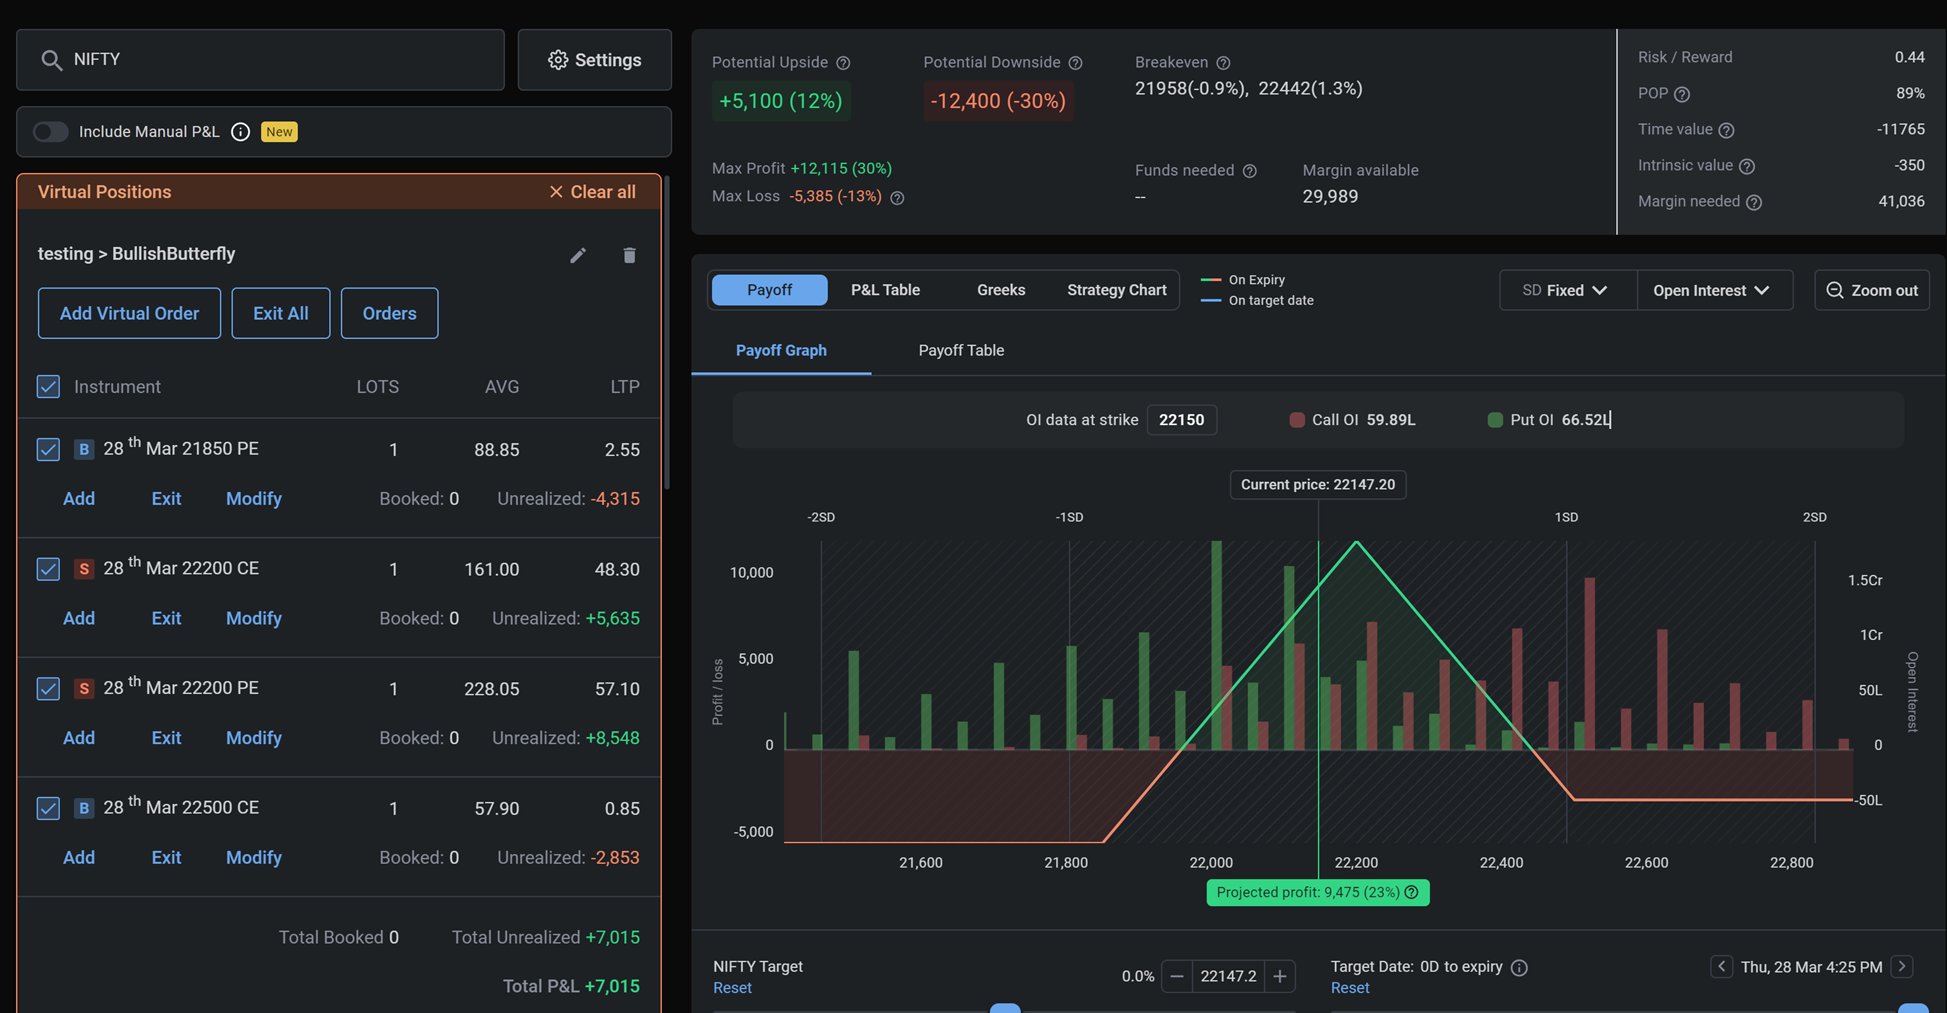The width and height of the screenshot is (1947, 1013).
Task: Click the Max Loss info icon
Action: click(897, 198)
